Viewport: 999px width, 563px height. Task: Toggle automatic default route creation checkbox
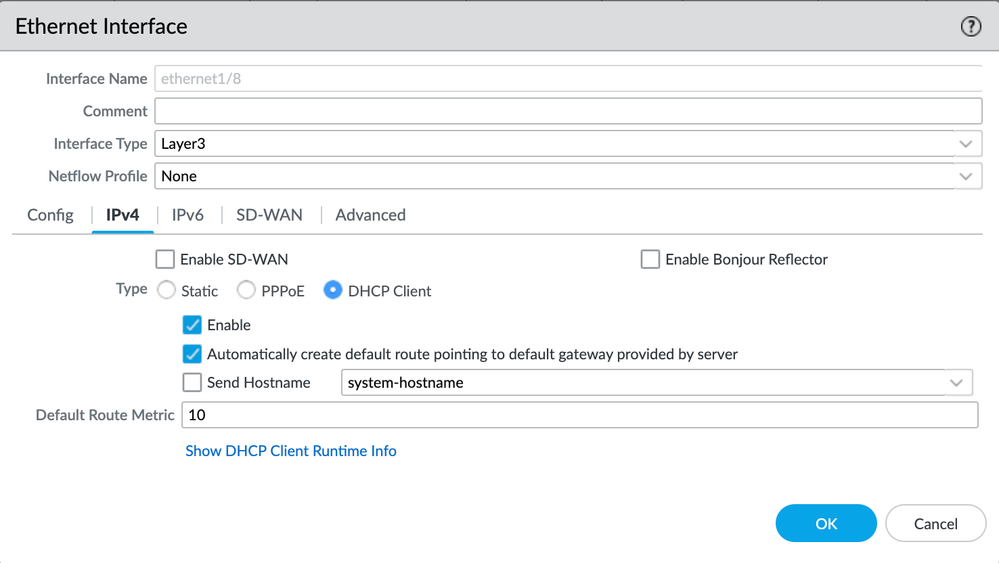click(193, 354)
